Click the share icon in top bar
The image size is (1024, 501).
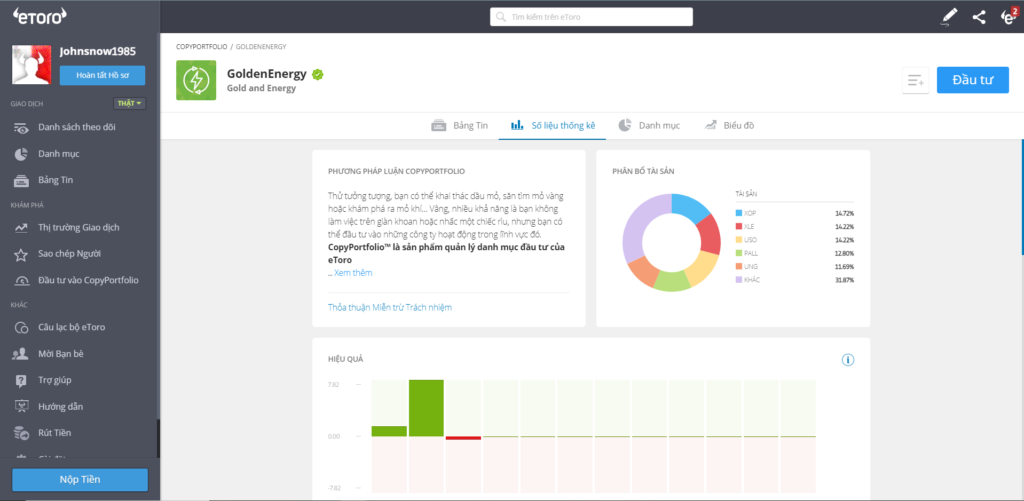pyautogui.click(x=979, y=18)
